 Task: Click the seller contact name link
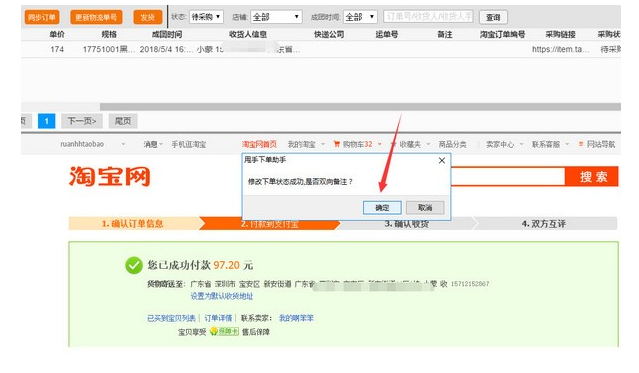coord(296,318)
